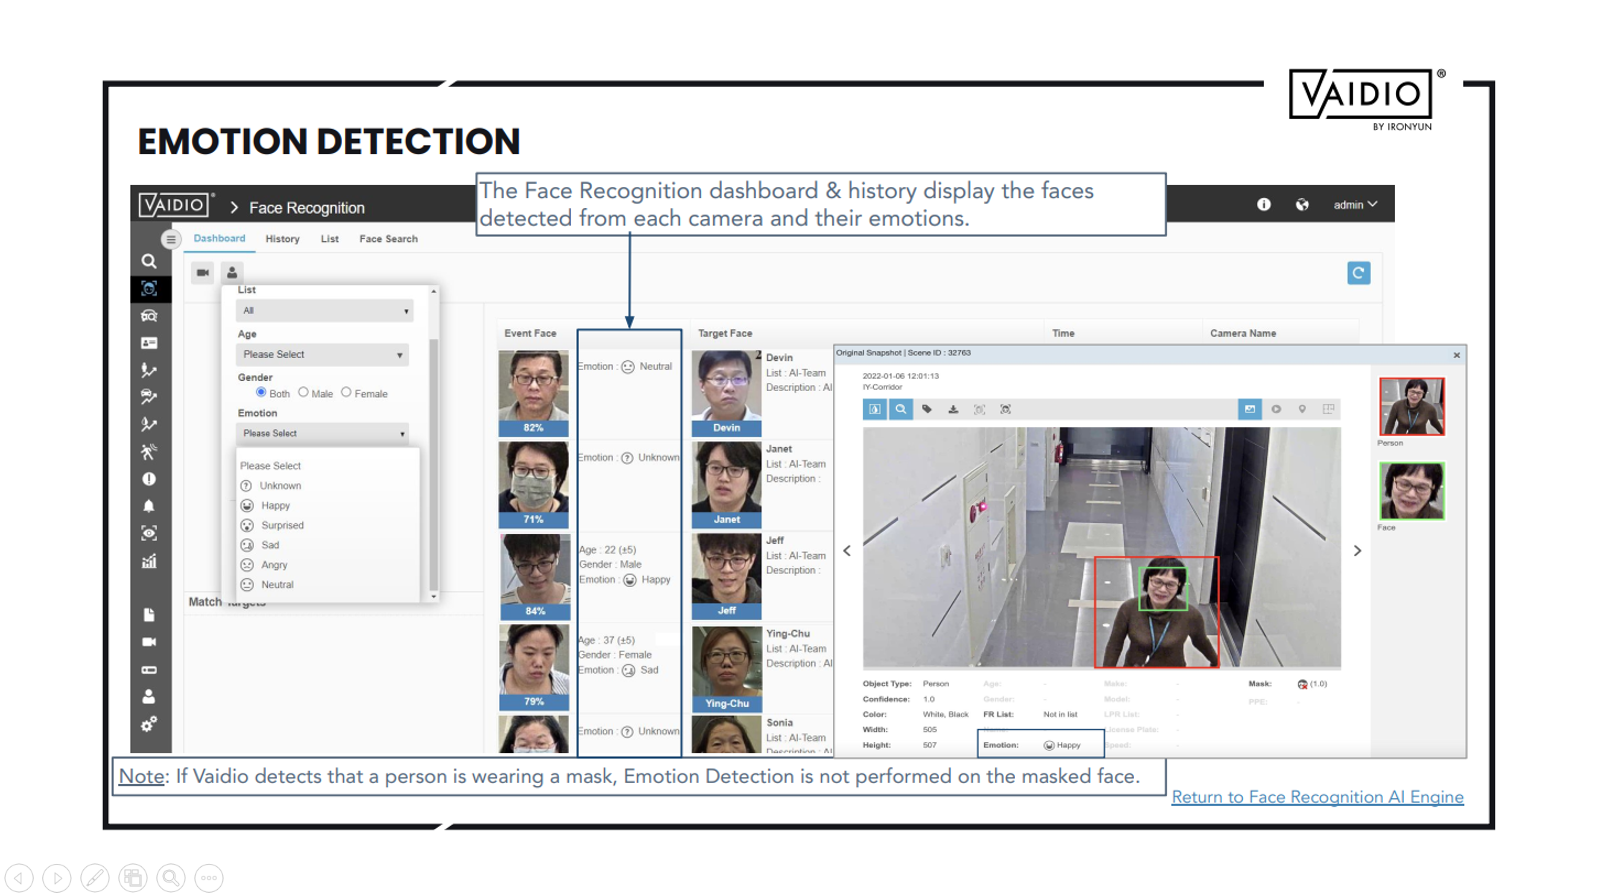Screen dimensions: 1599x896
Task: Open the slide zoom magnifier control
Action: tap(171, 878)
